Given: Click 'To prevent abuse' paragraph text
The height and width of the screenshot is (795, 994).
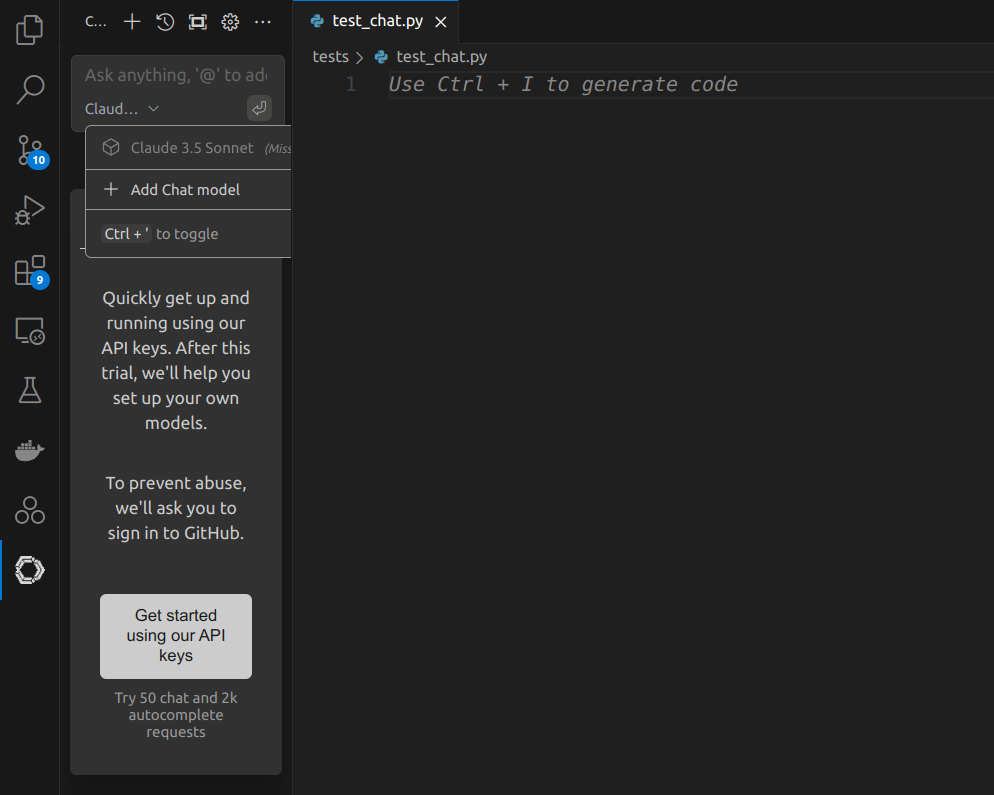Looking at the screenshot, I should (176, 508).
